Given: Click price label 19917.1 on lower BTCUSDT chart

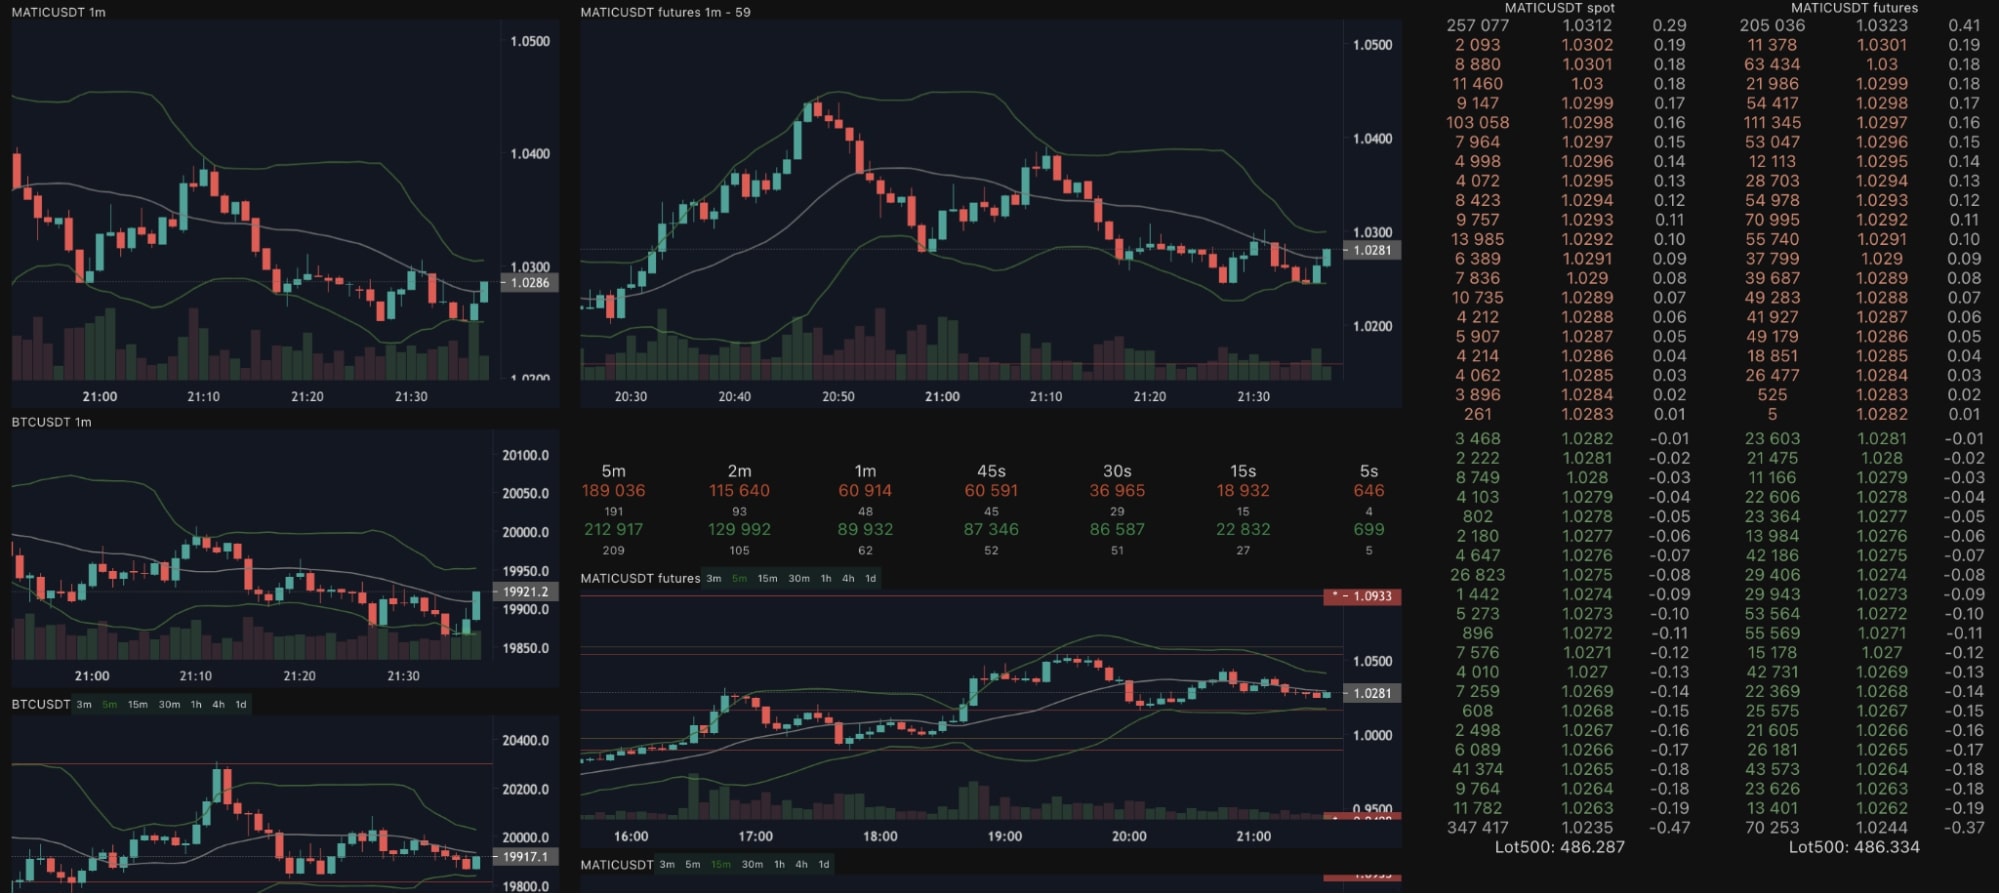Looking at the screenshot, I should click(x=525, y=857).
